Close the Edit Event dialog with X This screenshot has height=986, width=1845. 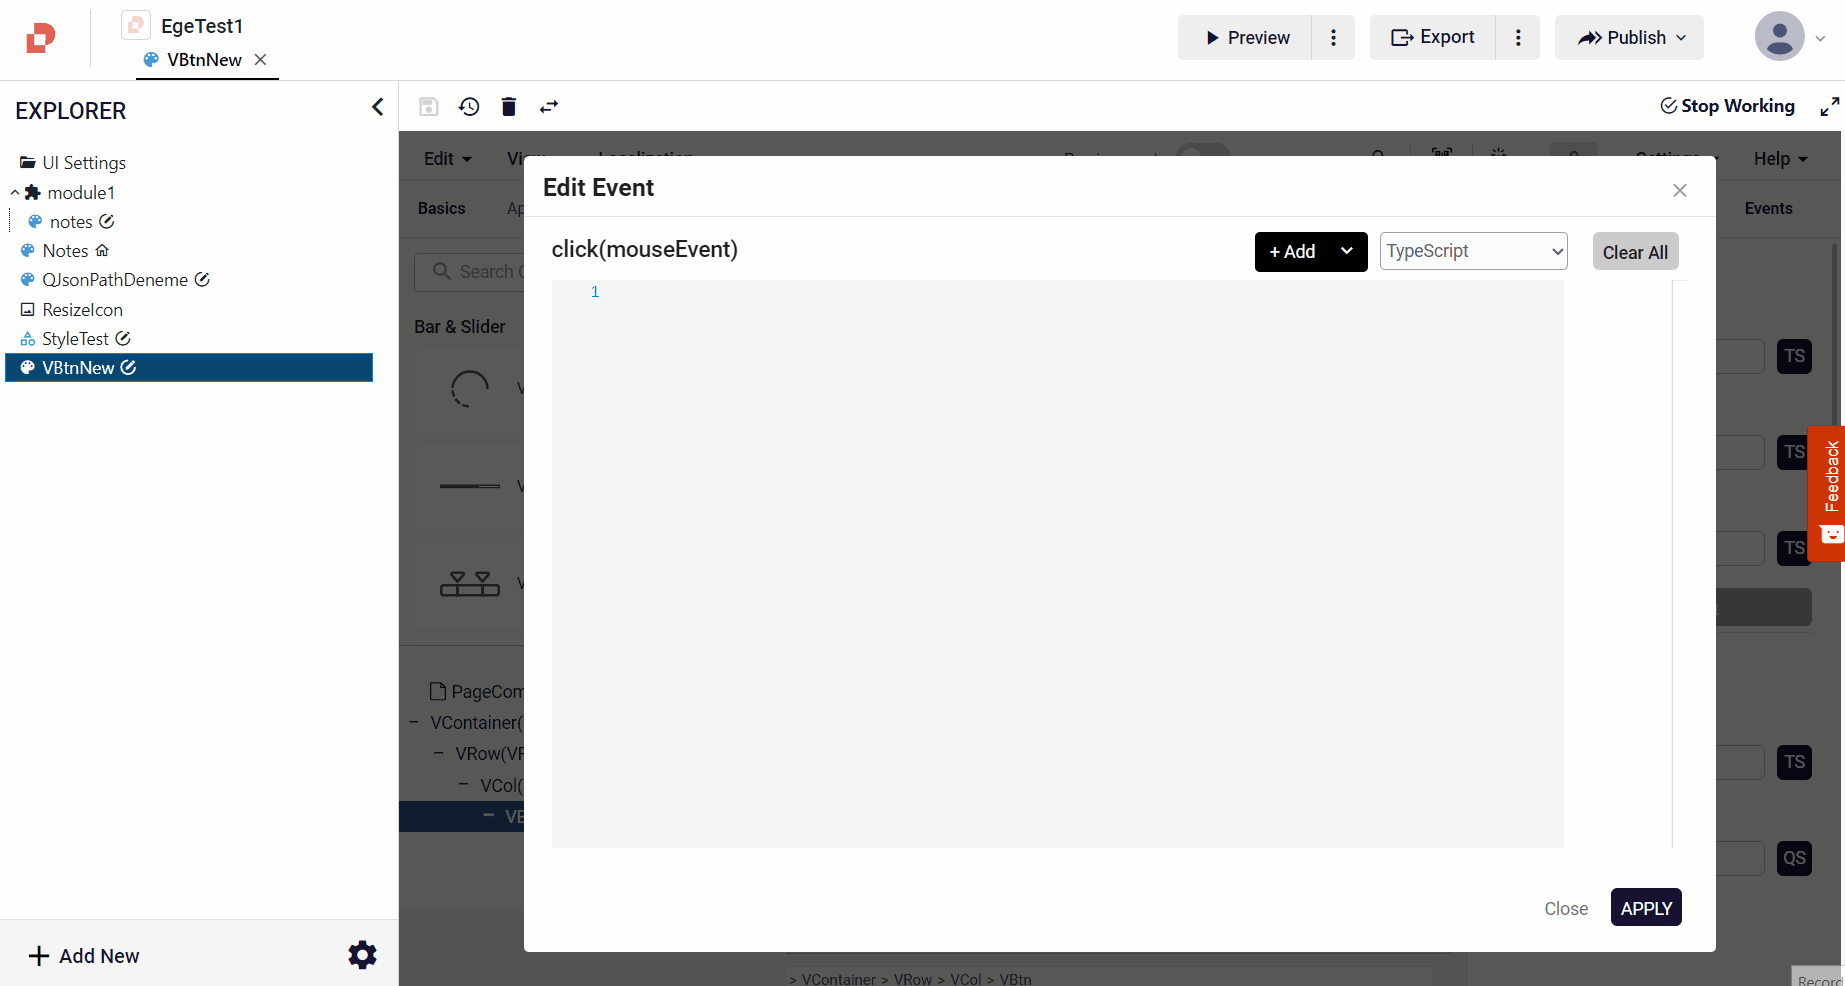(1679, 190)
